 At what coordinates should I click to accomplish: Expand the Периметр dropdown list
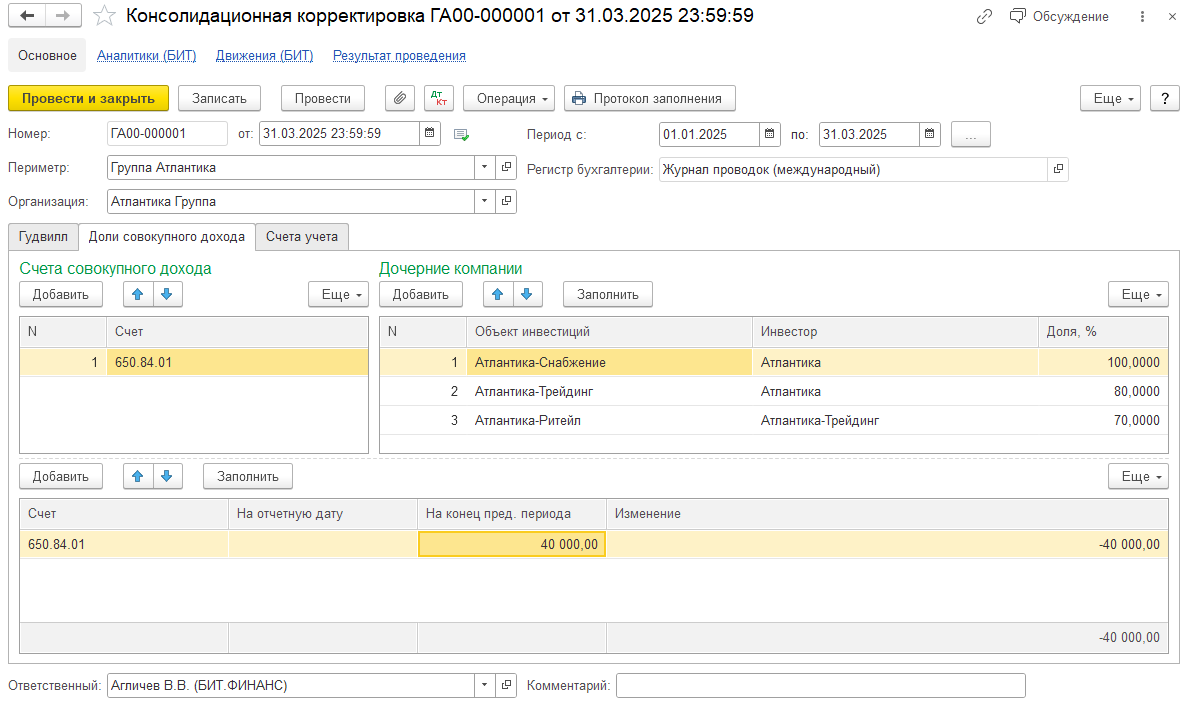point(485,168)
